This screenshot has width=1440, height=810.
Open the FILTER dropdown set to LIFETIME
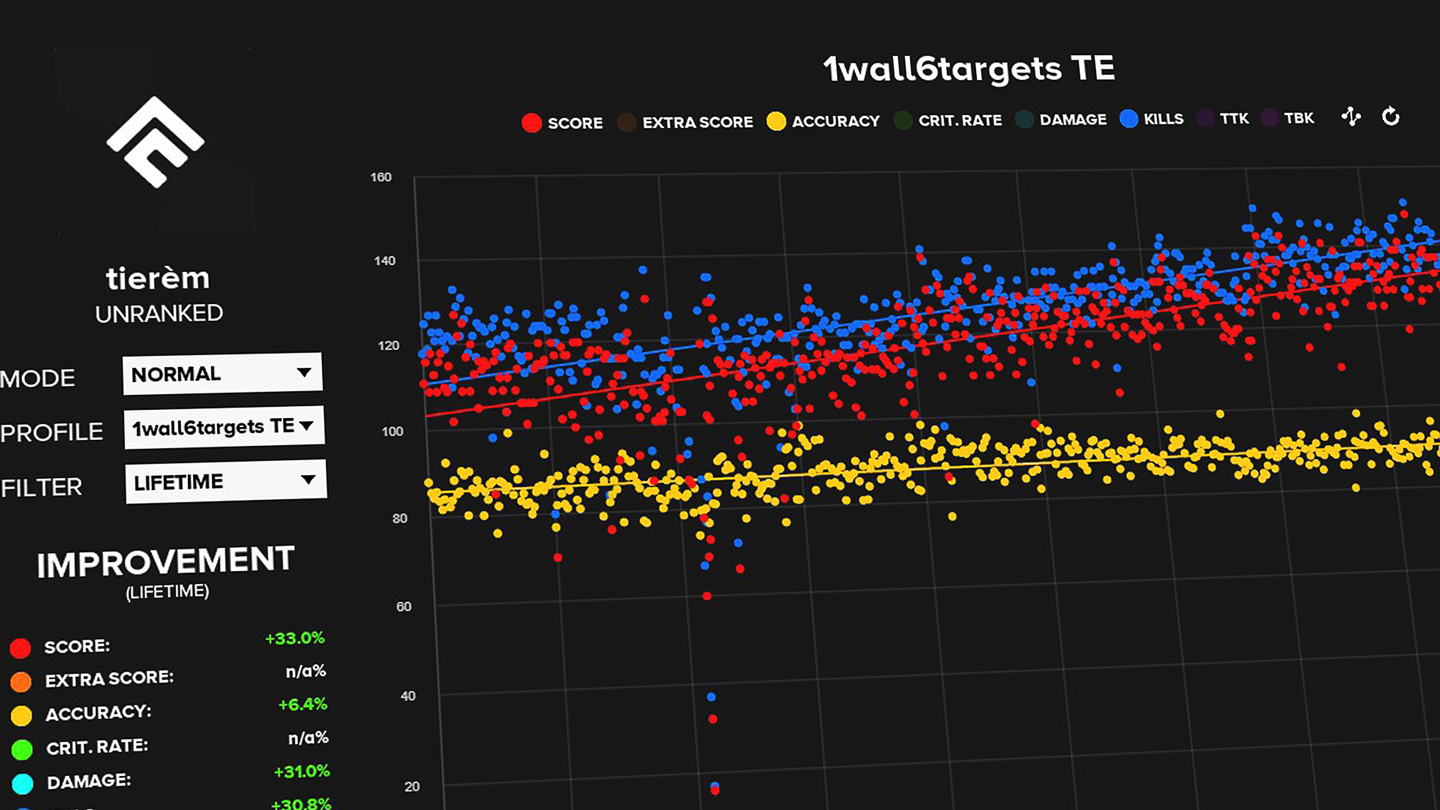(x=225, y=482)
